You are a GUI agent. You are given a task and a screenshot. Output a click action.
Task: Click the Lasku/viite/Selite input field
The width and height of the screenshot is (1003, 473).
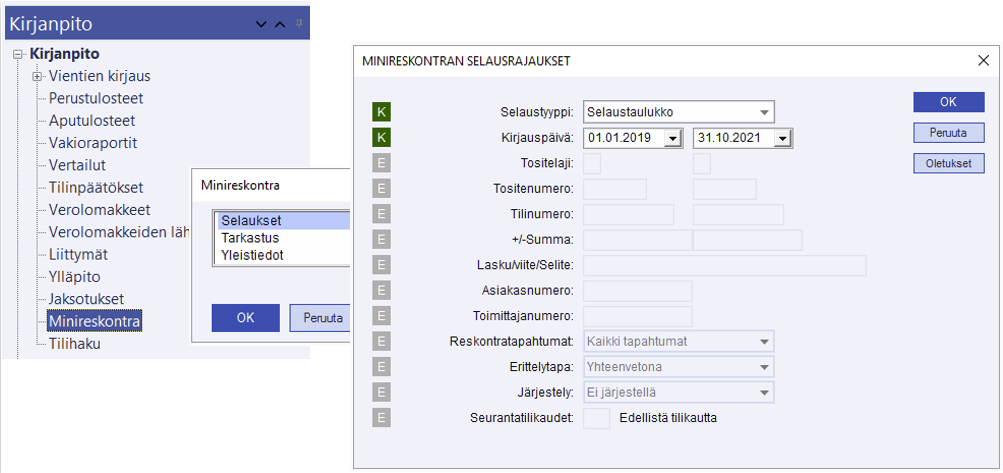724,265
